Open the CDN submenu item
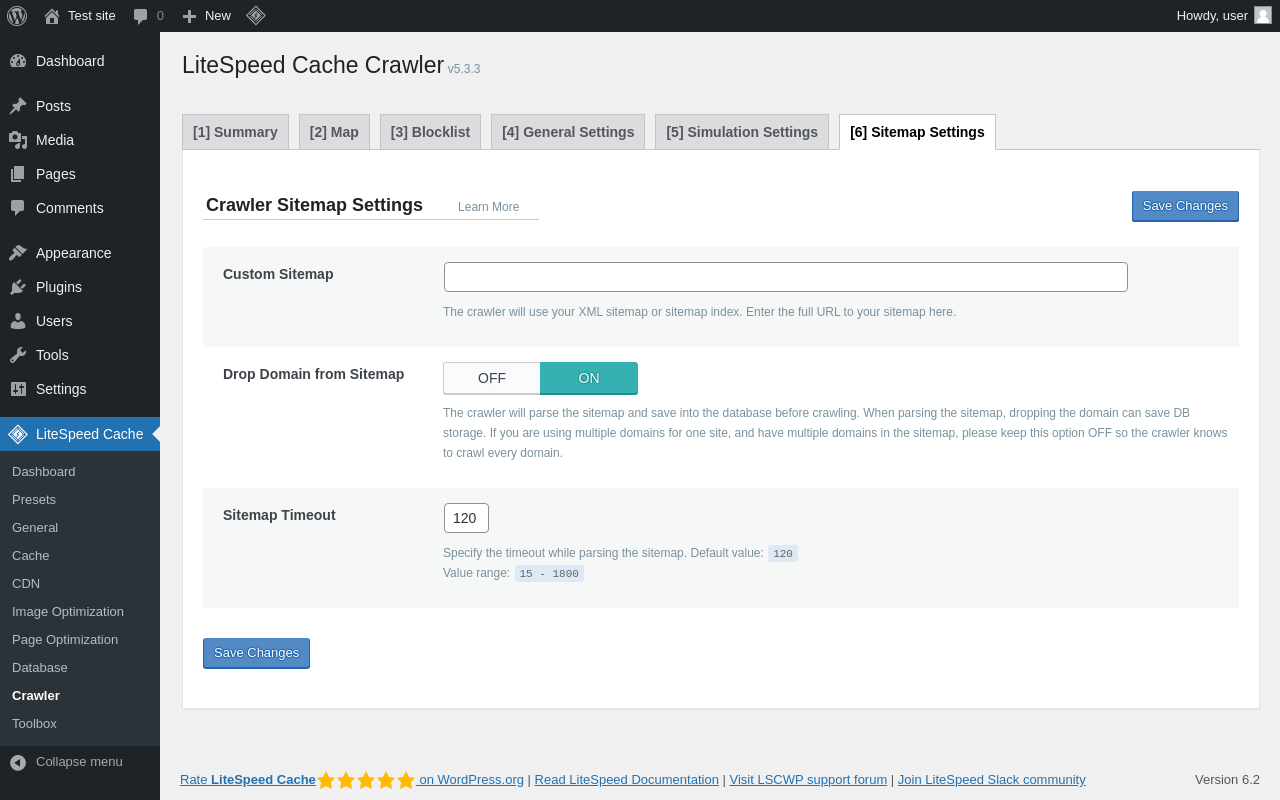 pyautogui.click(x=80, y=584)
